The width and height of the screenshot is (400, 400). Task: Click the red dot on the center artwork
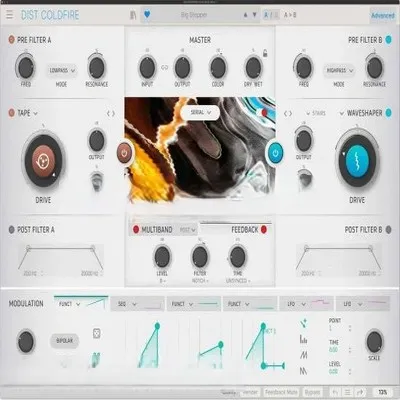(x=265, y=113)
